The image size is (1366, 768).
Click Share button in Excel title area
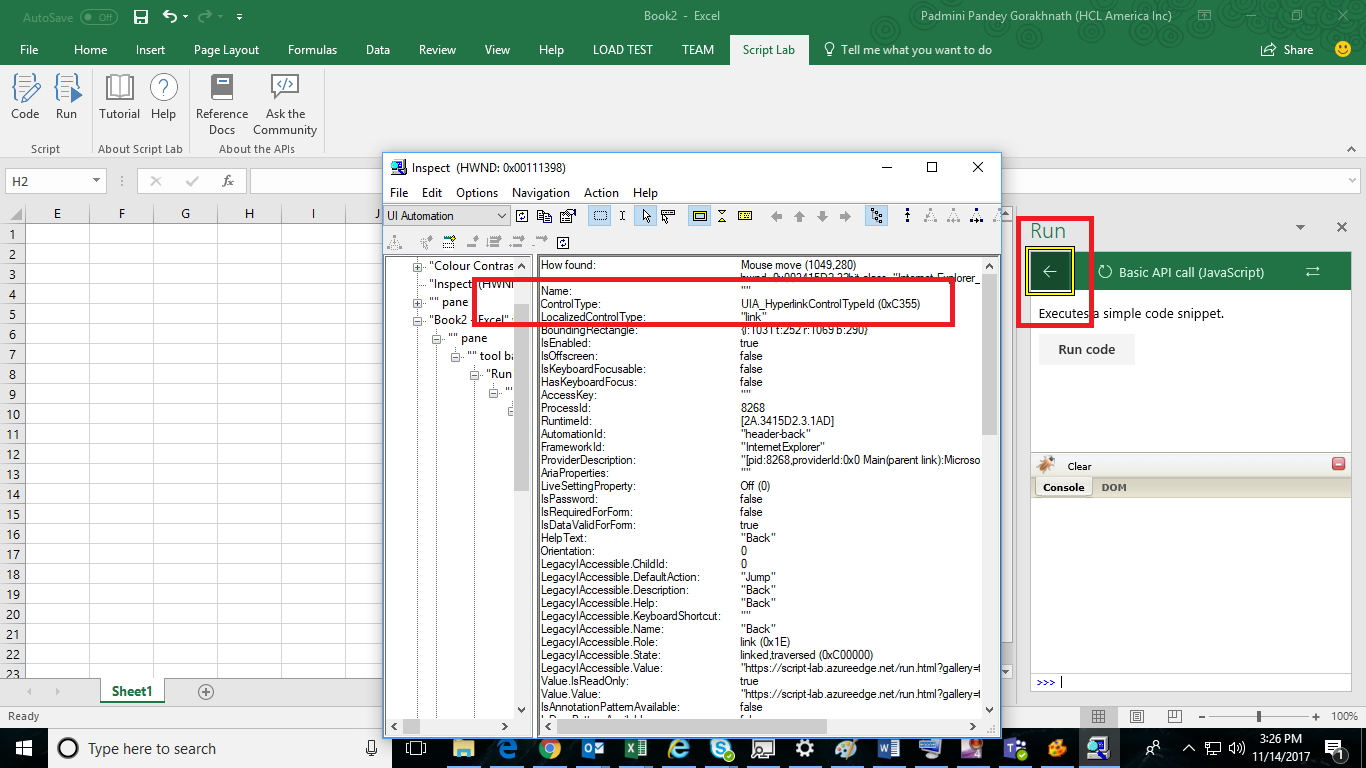(x=1287, y=49)
